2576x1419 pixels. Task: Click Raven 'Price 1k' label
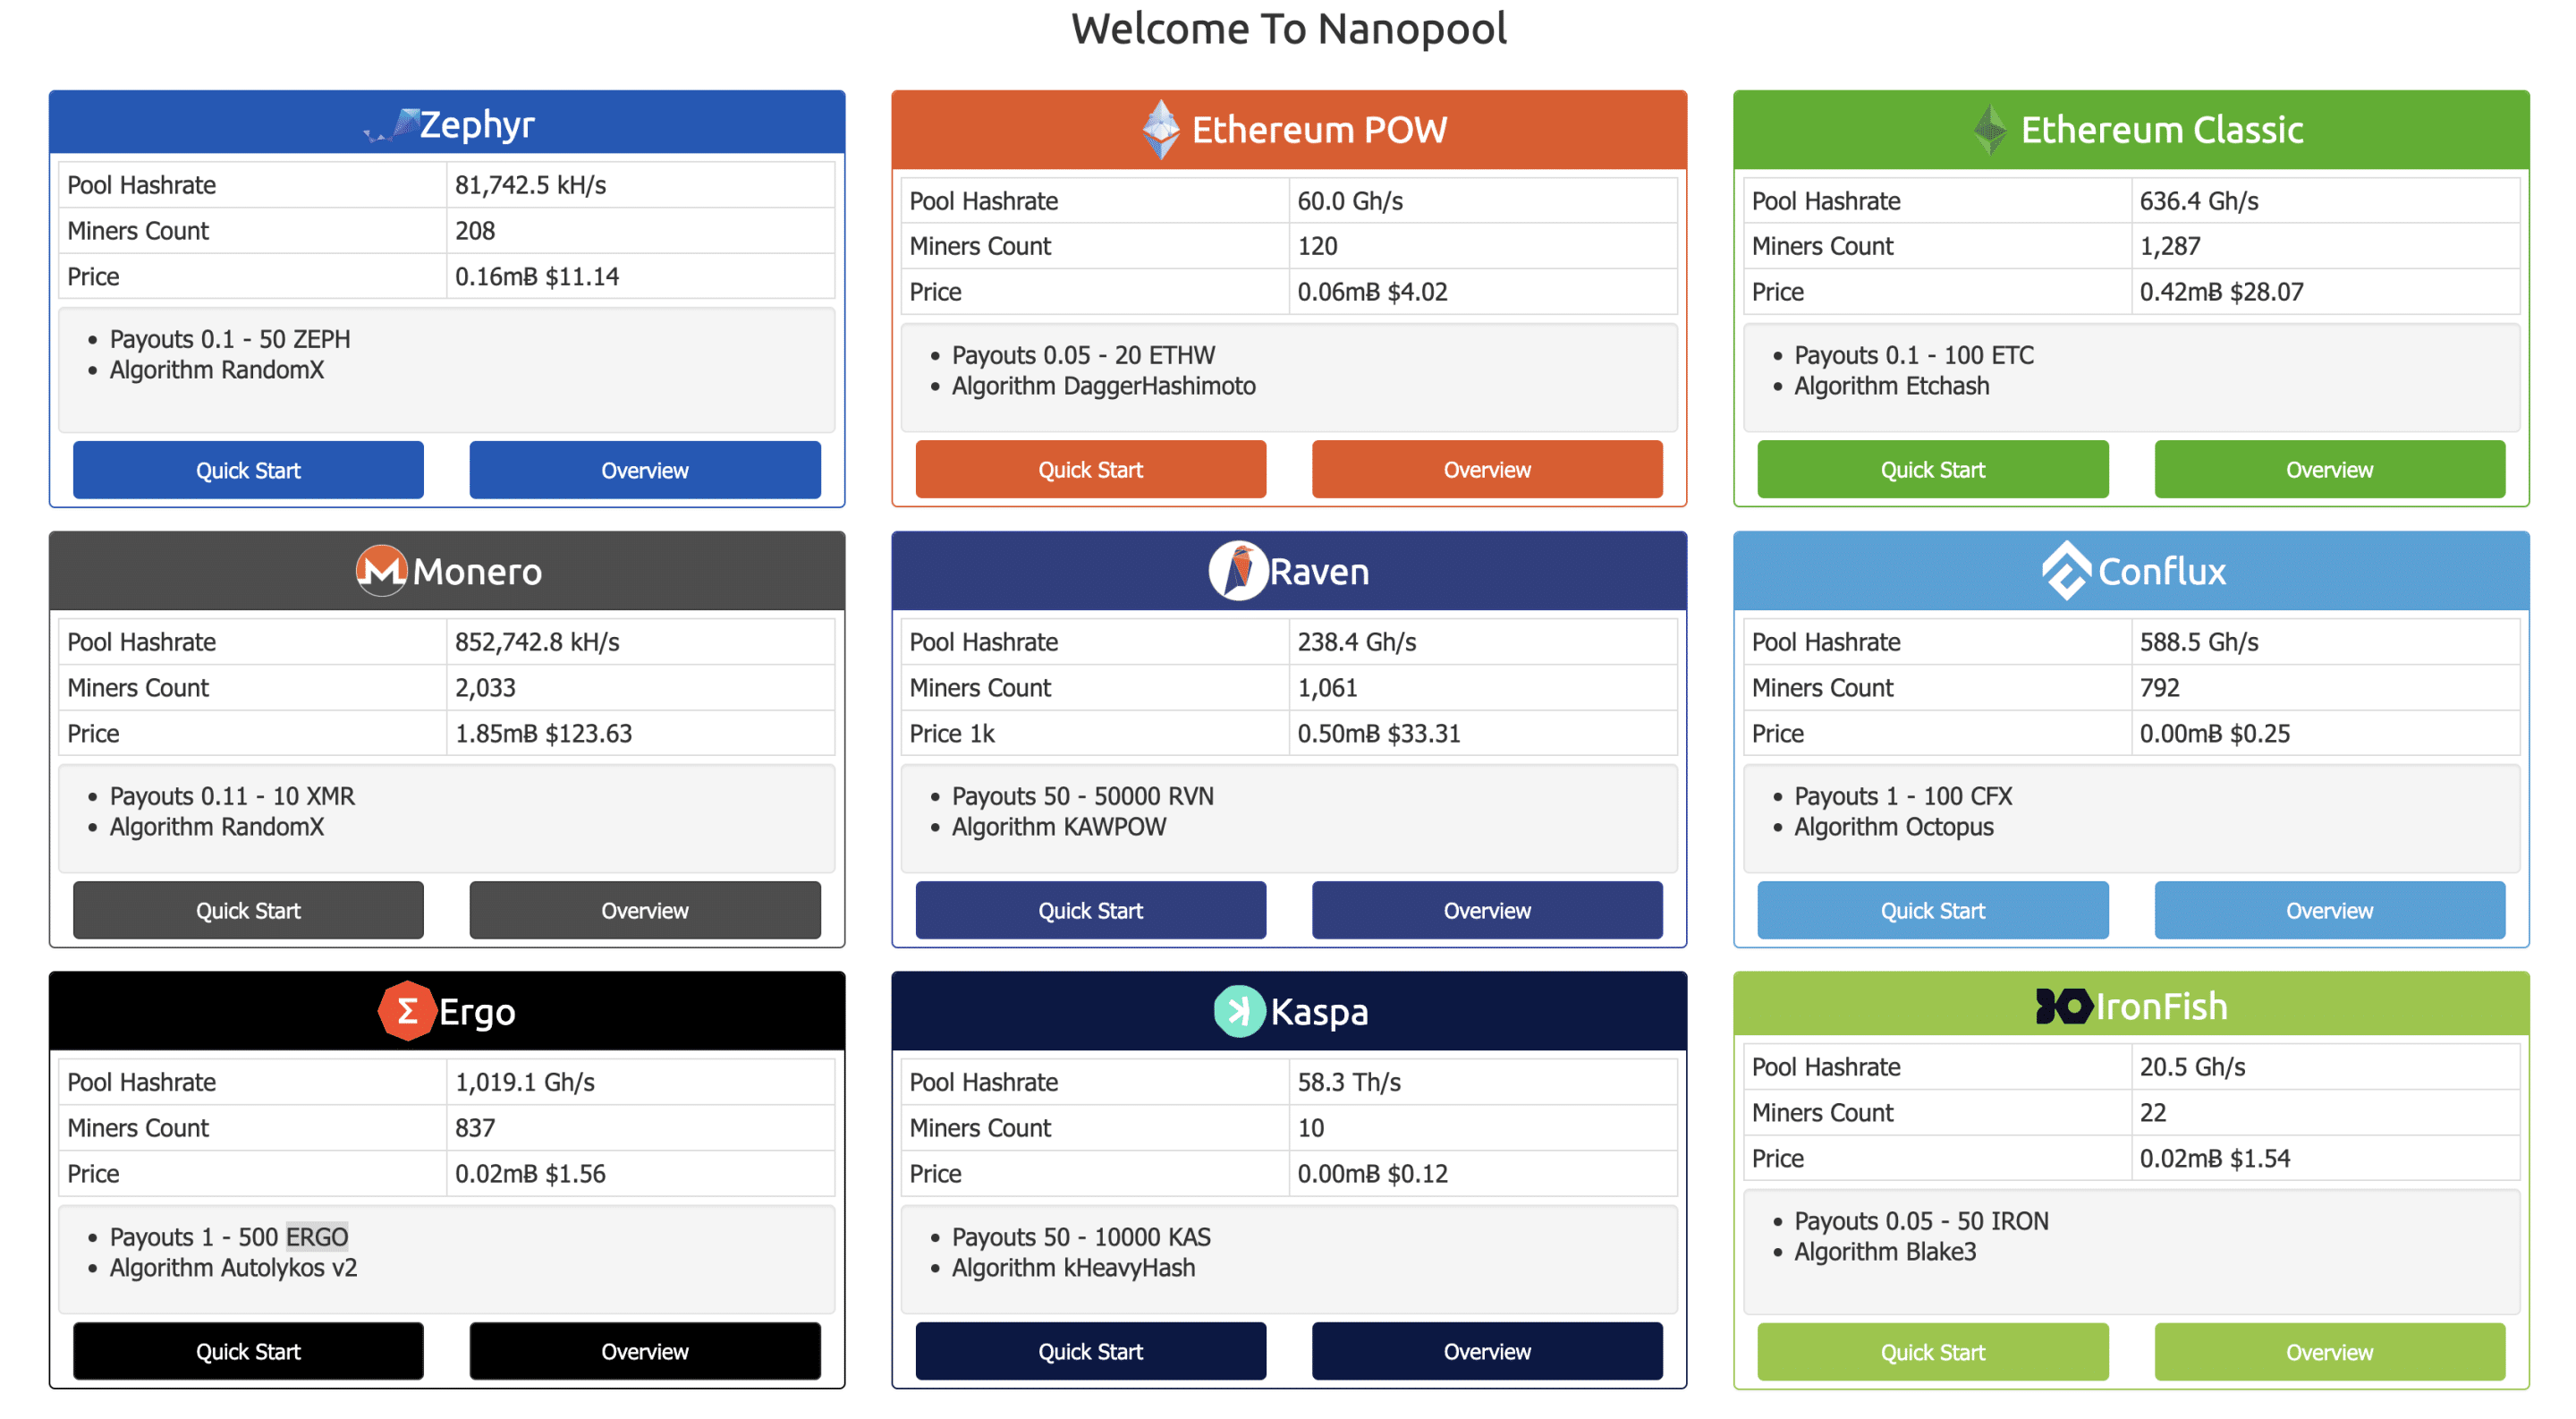952,733
